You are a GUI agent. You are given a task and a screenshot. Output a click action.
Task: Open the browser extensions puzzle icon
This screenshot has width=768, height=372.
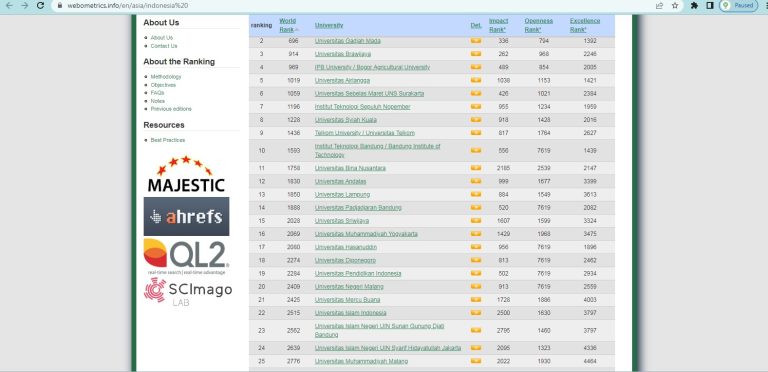(694, 5)
